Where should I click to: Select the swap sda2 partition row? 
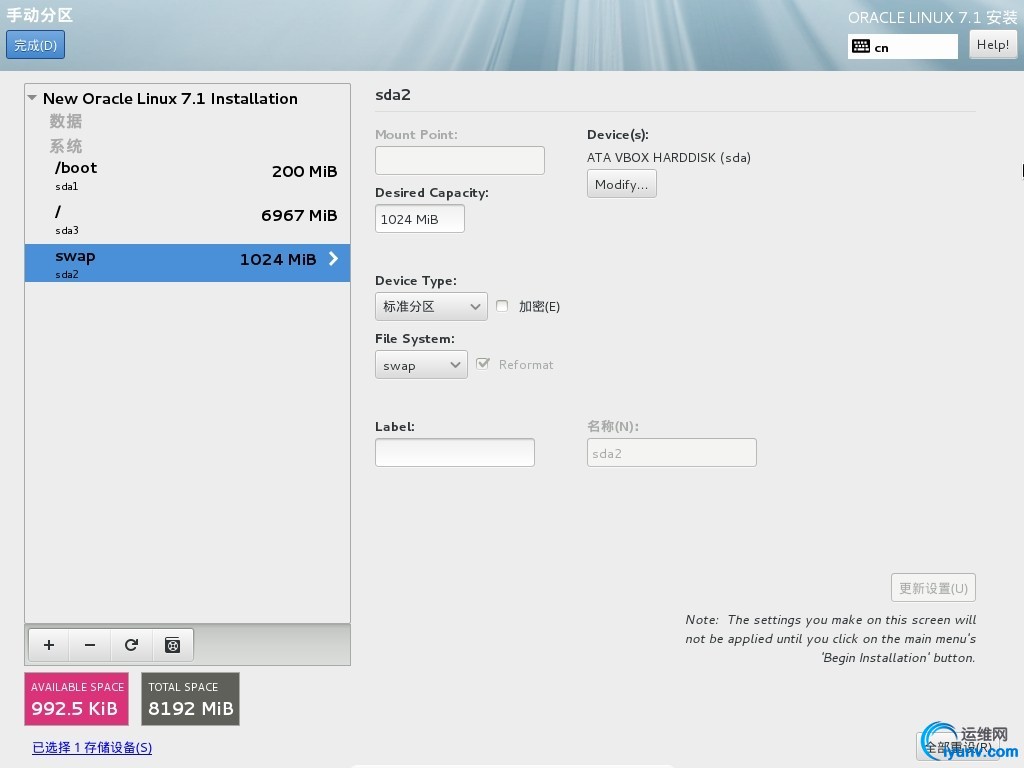click(187, 263)
